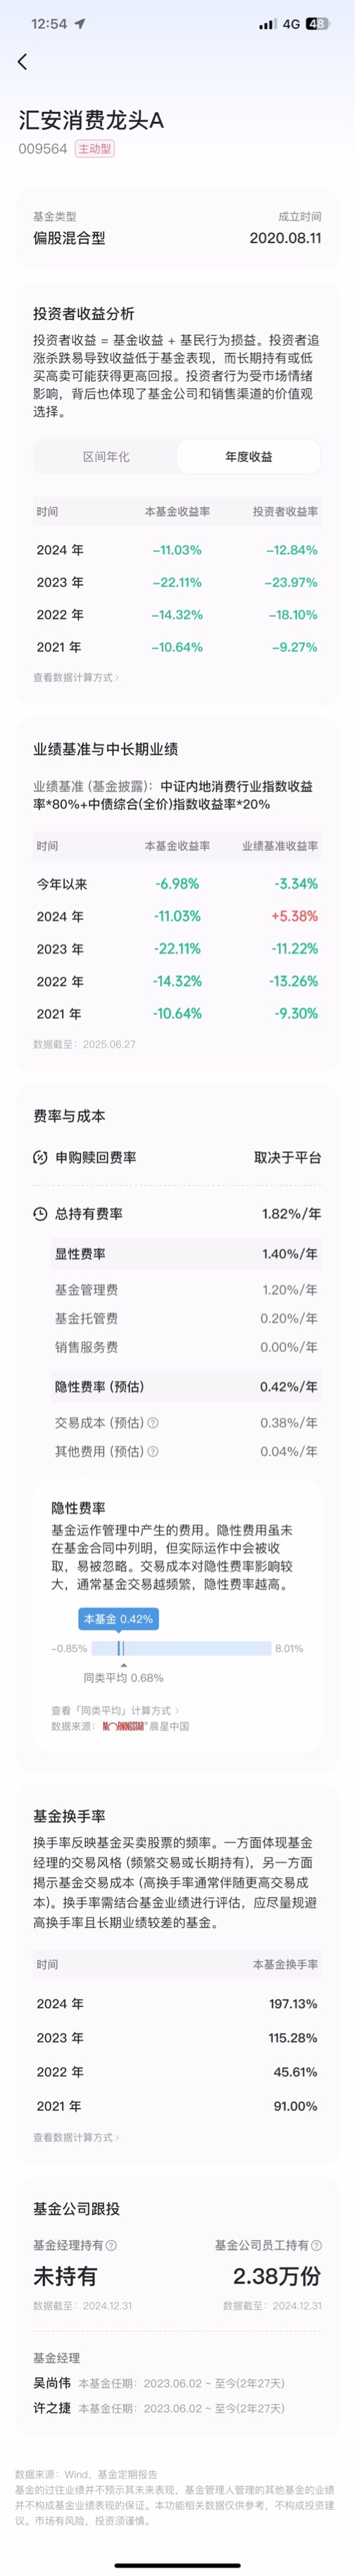This screenshot has width=355, height=2576.
Task: Tap the 申购赎回费率 icon
Action: [x=40, y=1157]
